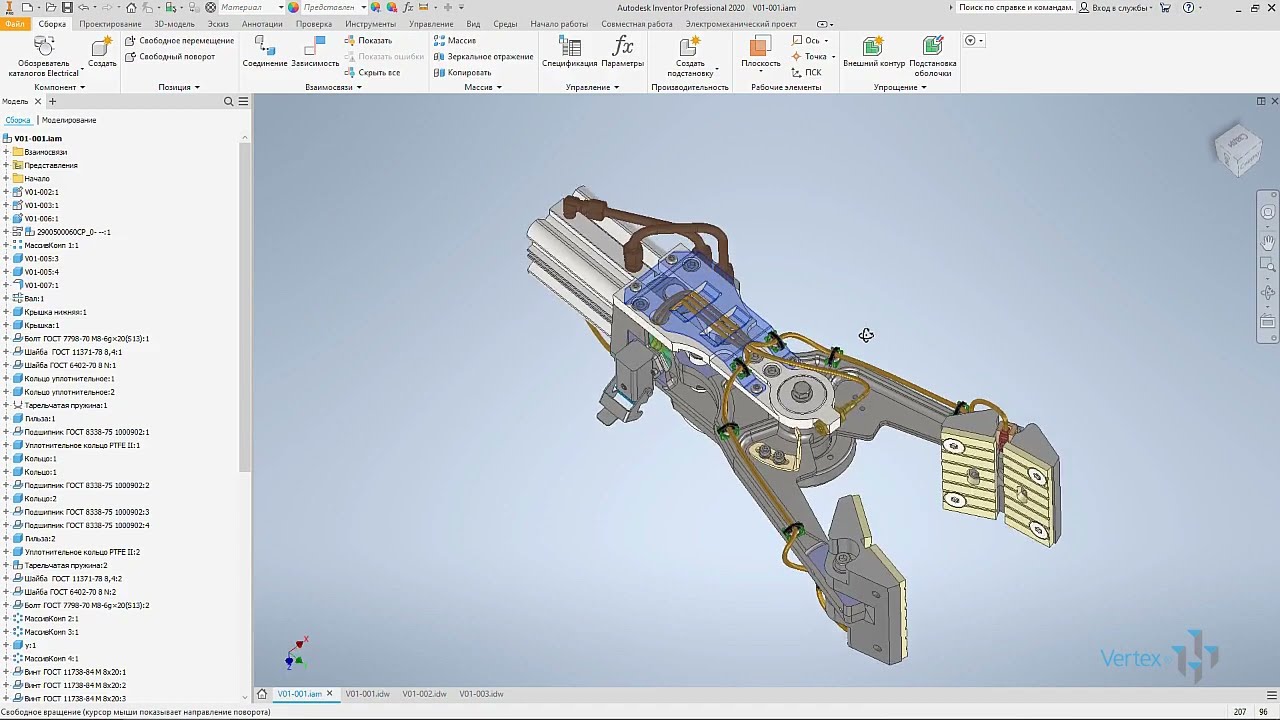Expand the Взаимосвязи folder in tree
Image resolution: width=1280 pixels, height=720 pixels.
coord(6,152)
